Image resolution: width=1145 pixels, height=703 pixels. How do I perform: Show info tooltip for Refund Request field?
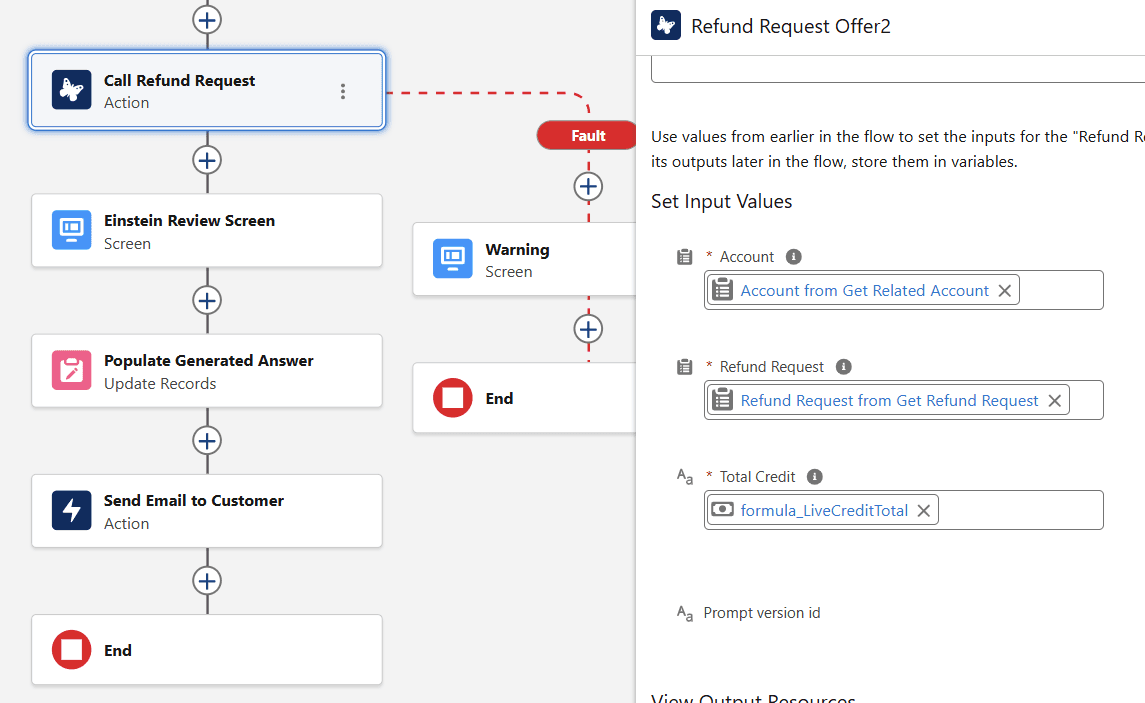click(x=844, y=367)
